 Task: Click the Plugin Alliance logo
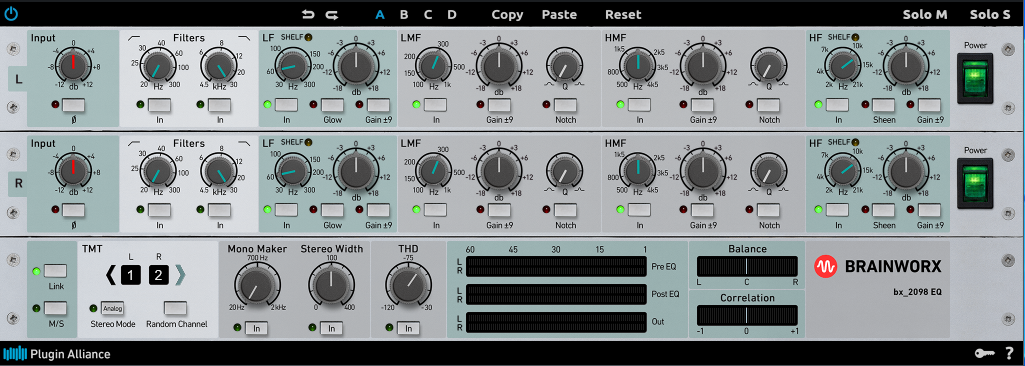[56, 354]
